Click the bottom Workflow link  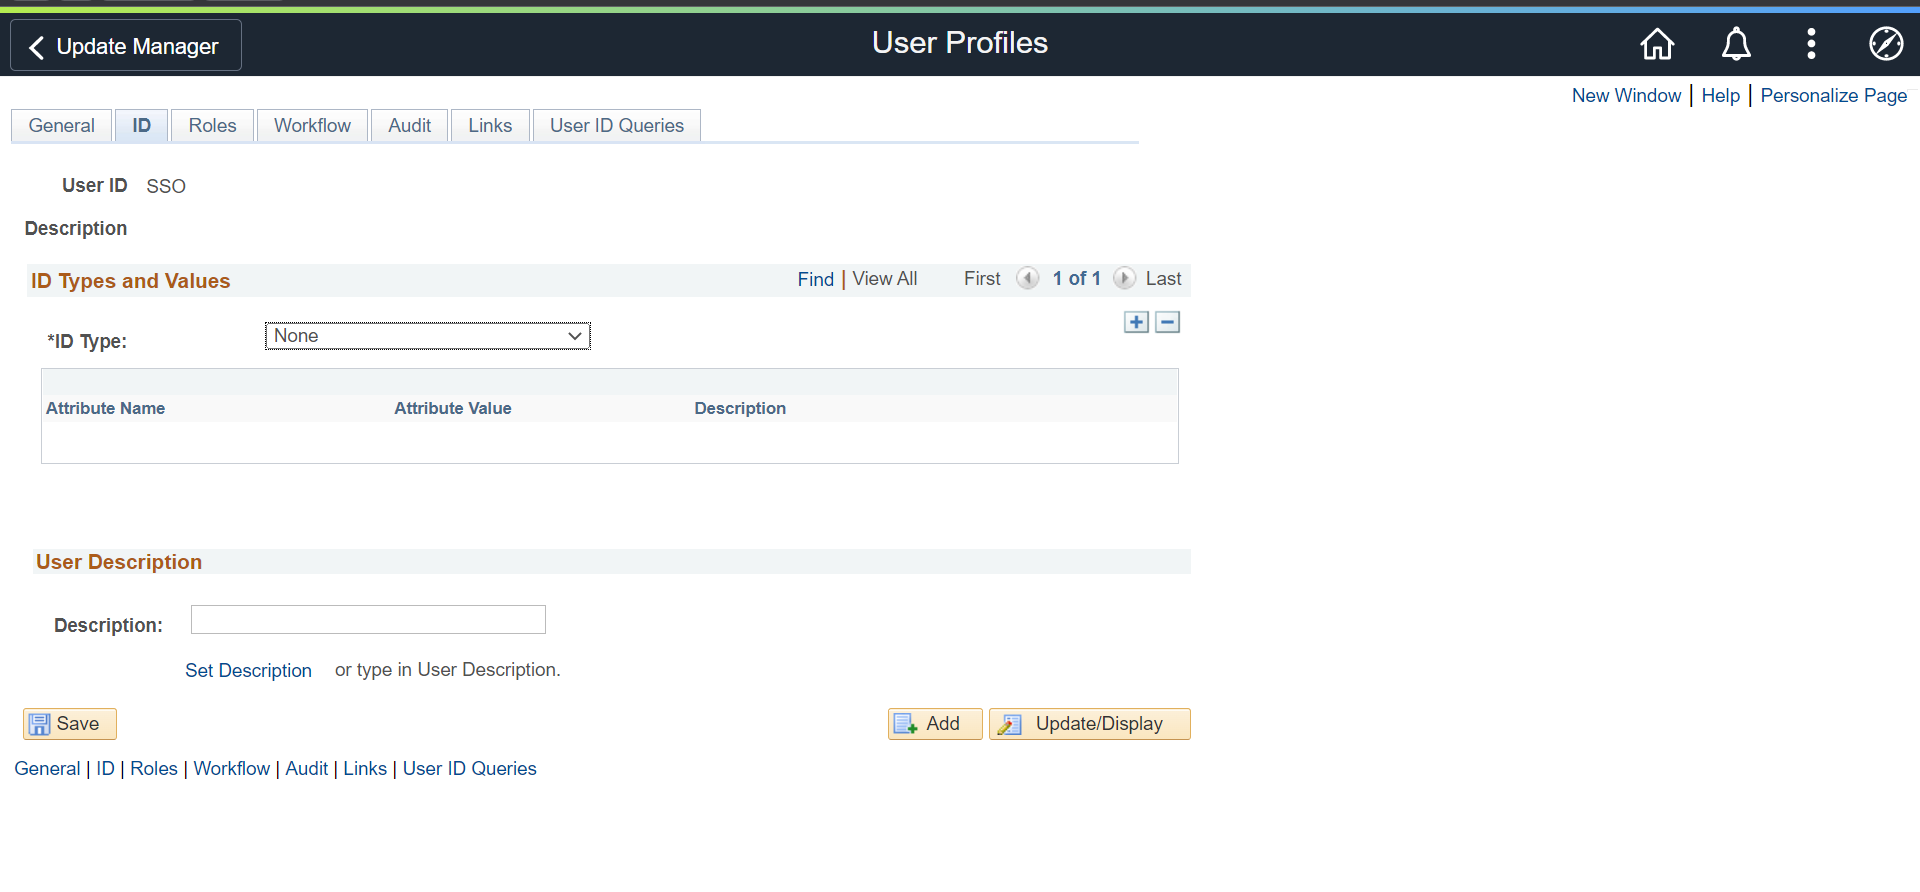pos(232,769)
